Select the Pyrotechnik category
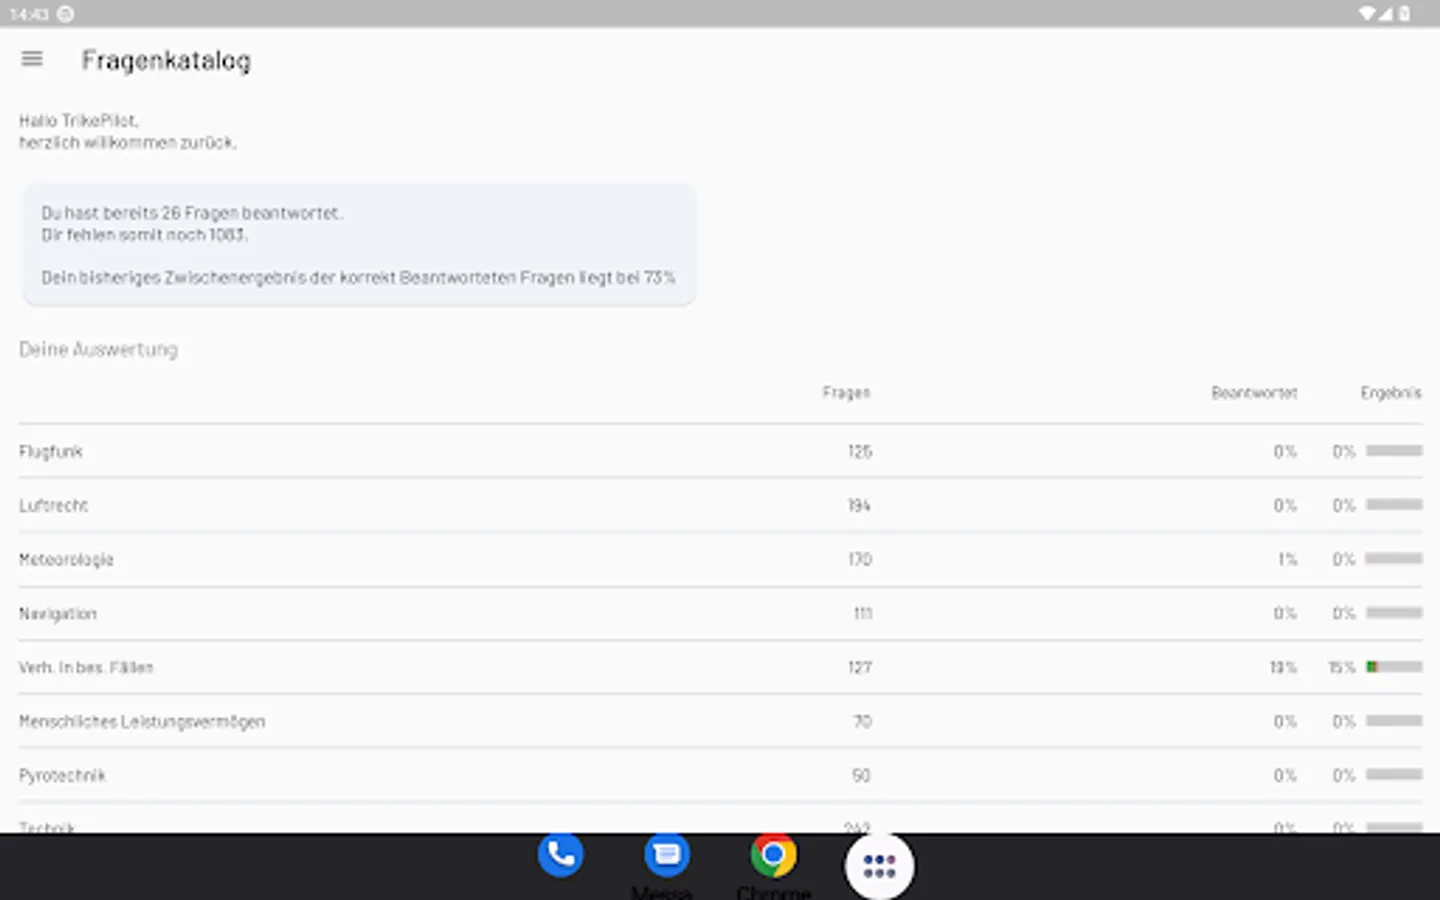The image size is (1440, 900). 720,775
